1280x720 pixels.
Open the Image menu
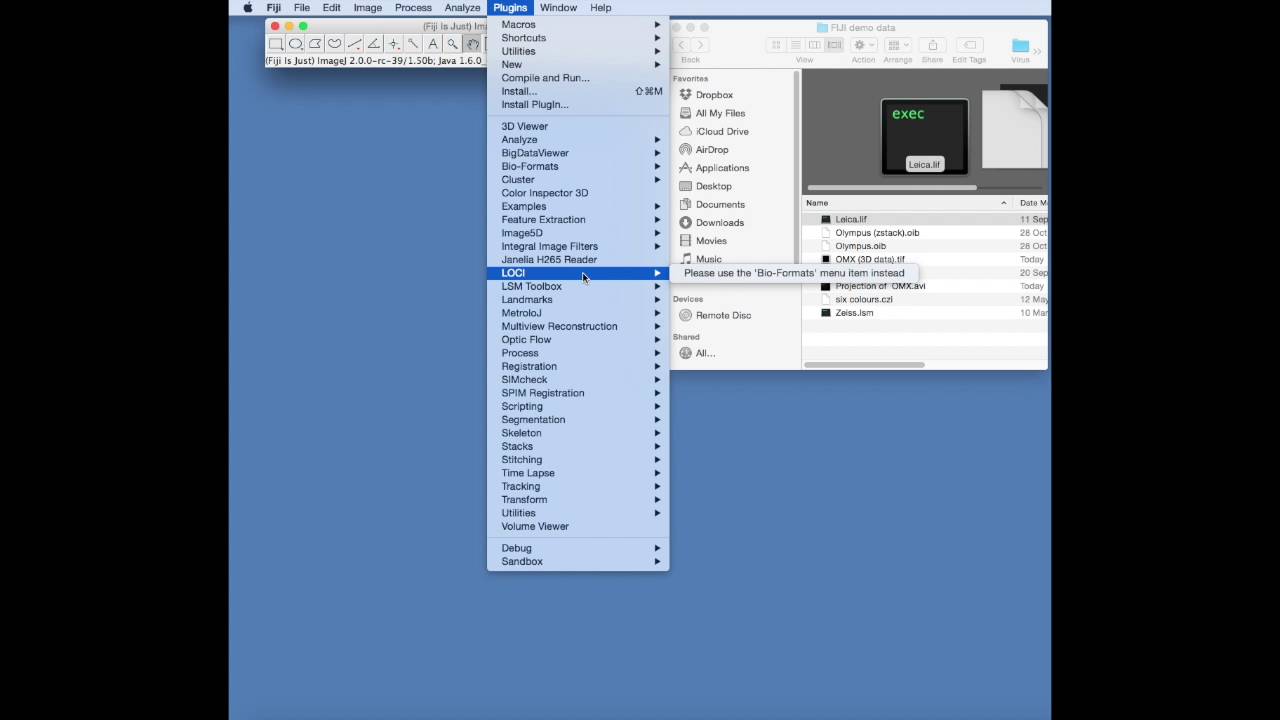click(367, 7)
